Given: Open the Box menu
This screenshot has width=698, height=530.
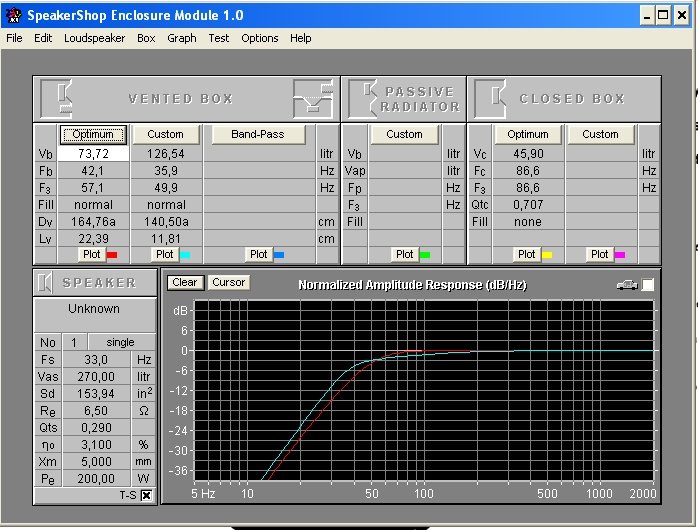Looking at the screenshot, I should point(146,38).
